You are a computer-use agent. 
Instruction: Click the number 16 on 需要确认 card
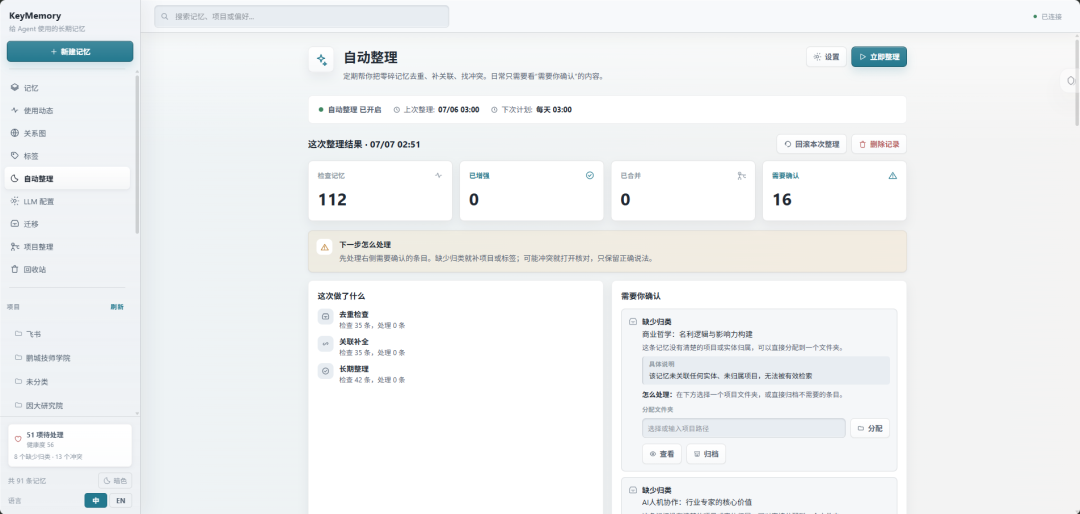[x=782, y=200]
